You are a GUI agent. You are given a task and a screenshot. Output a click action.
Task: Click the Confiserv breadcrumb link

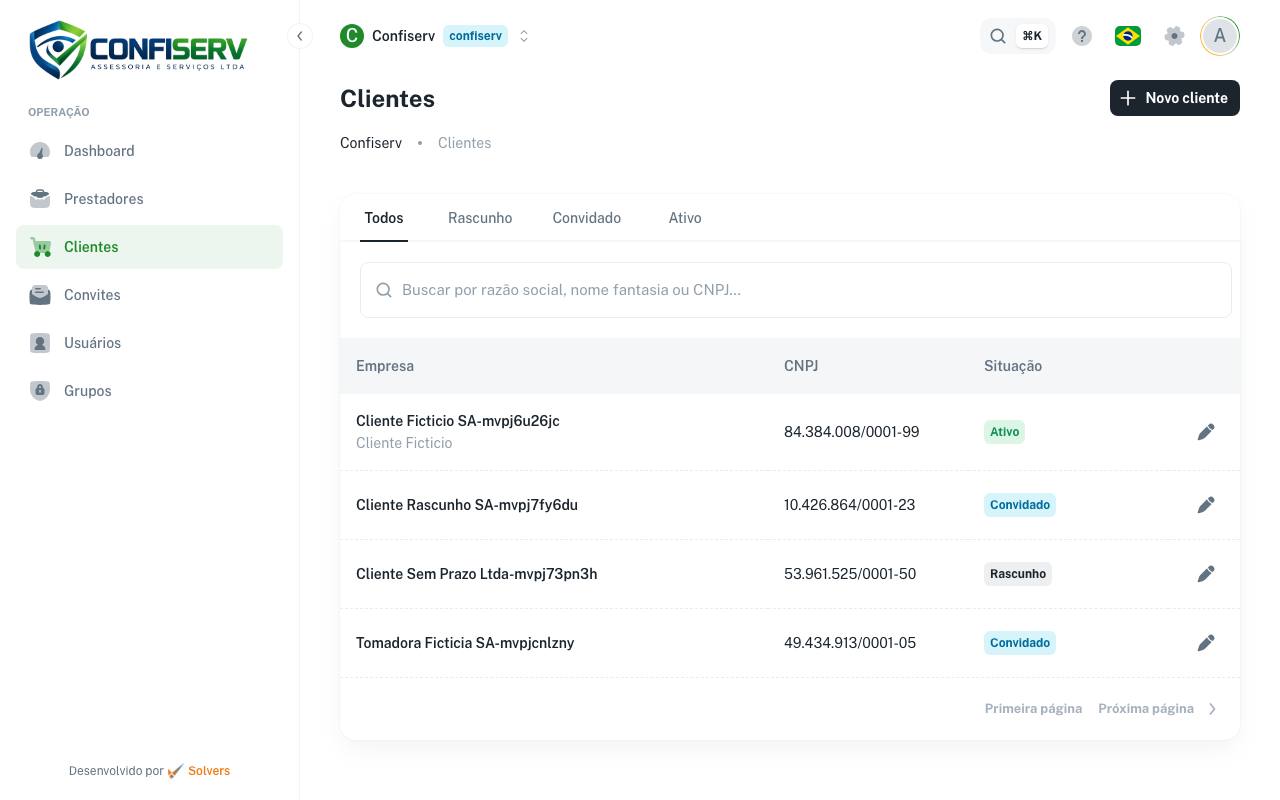pos(371,143)
